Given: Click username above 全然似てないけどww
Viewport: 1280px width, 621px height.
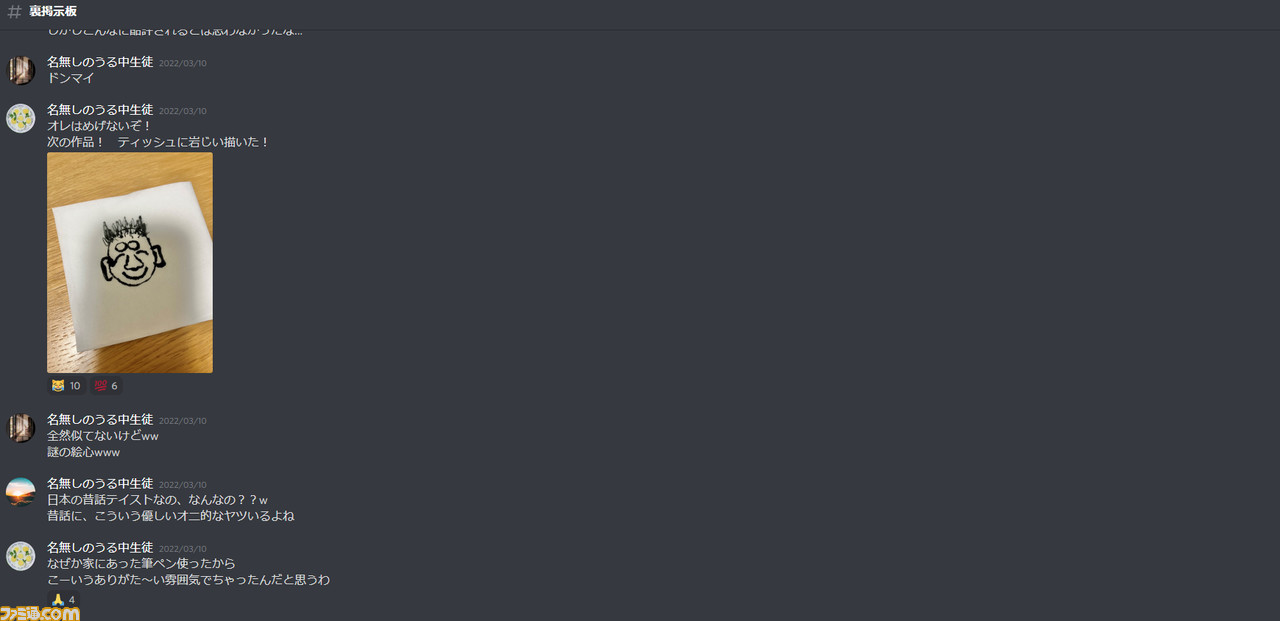Looking at the screenshot, I should (100, 420).
